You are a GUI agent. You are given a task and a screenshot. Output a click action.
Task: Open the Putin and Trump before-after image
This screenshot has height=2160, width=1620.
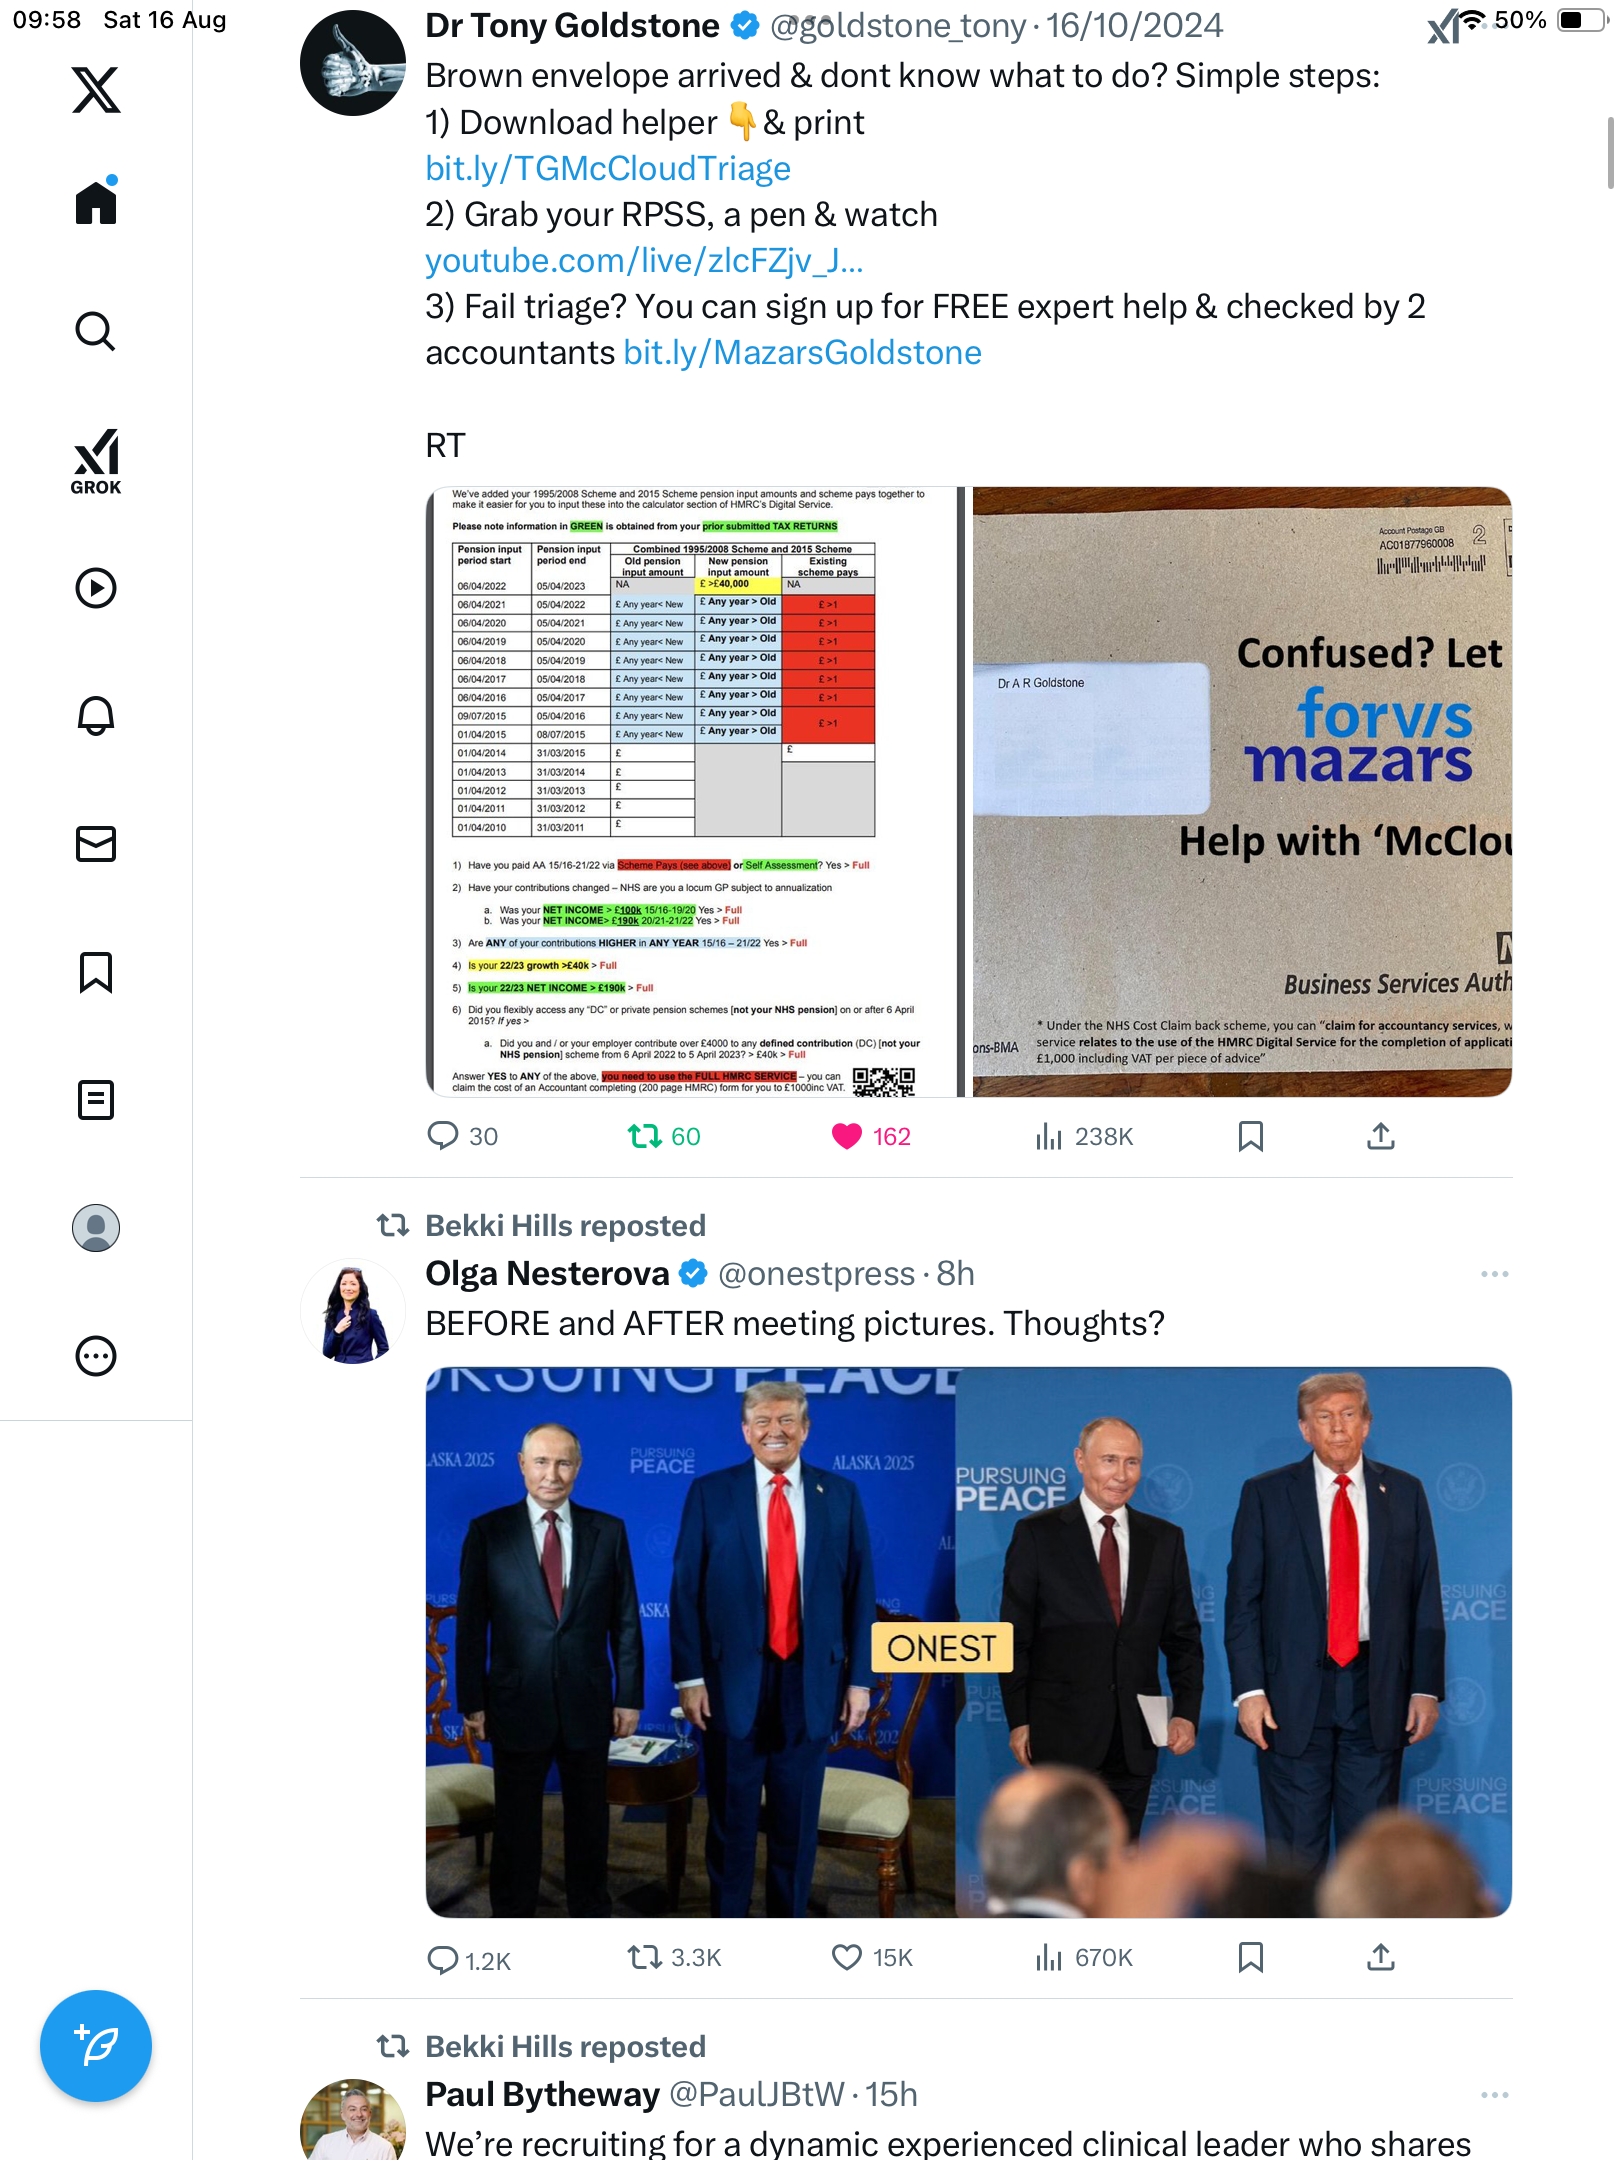pos(968,1641)
